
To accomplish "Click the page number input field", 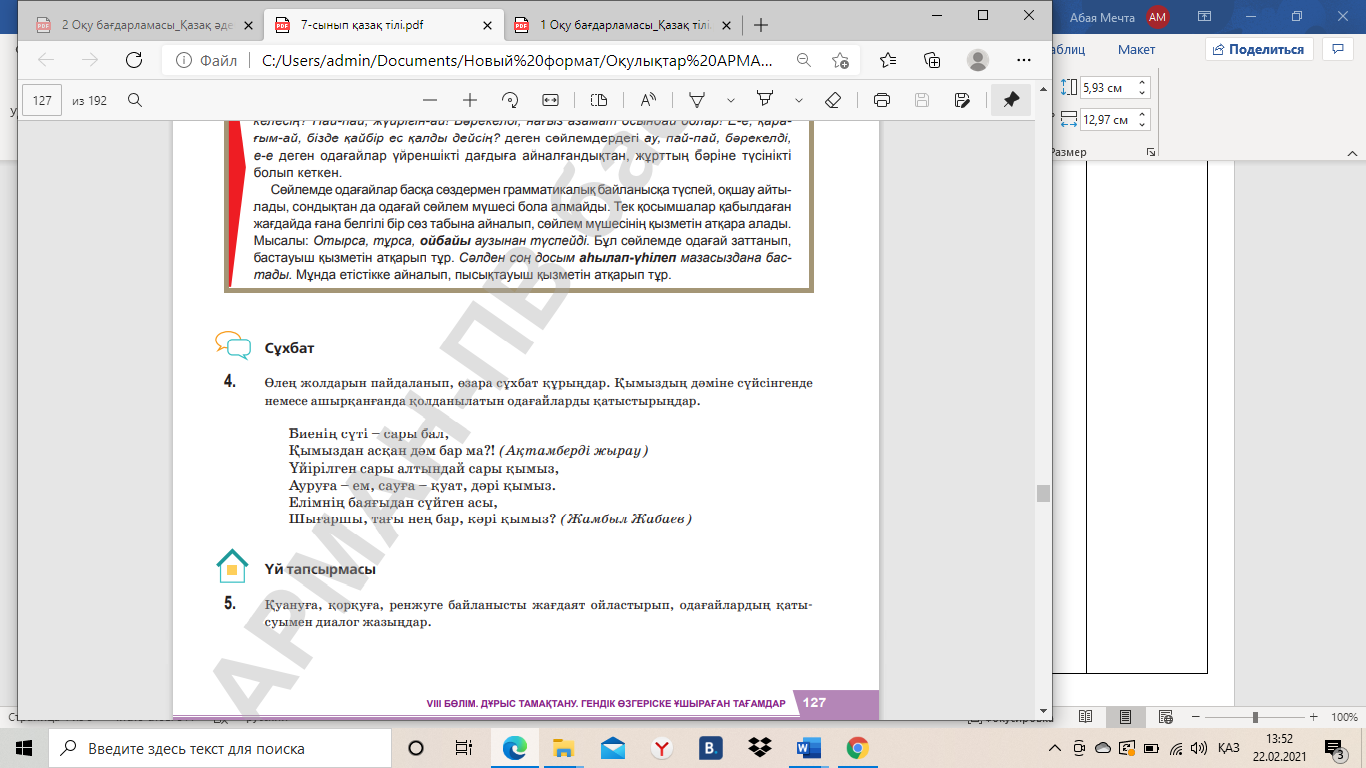I will pyautogui.click(x=42, y=100).
